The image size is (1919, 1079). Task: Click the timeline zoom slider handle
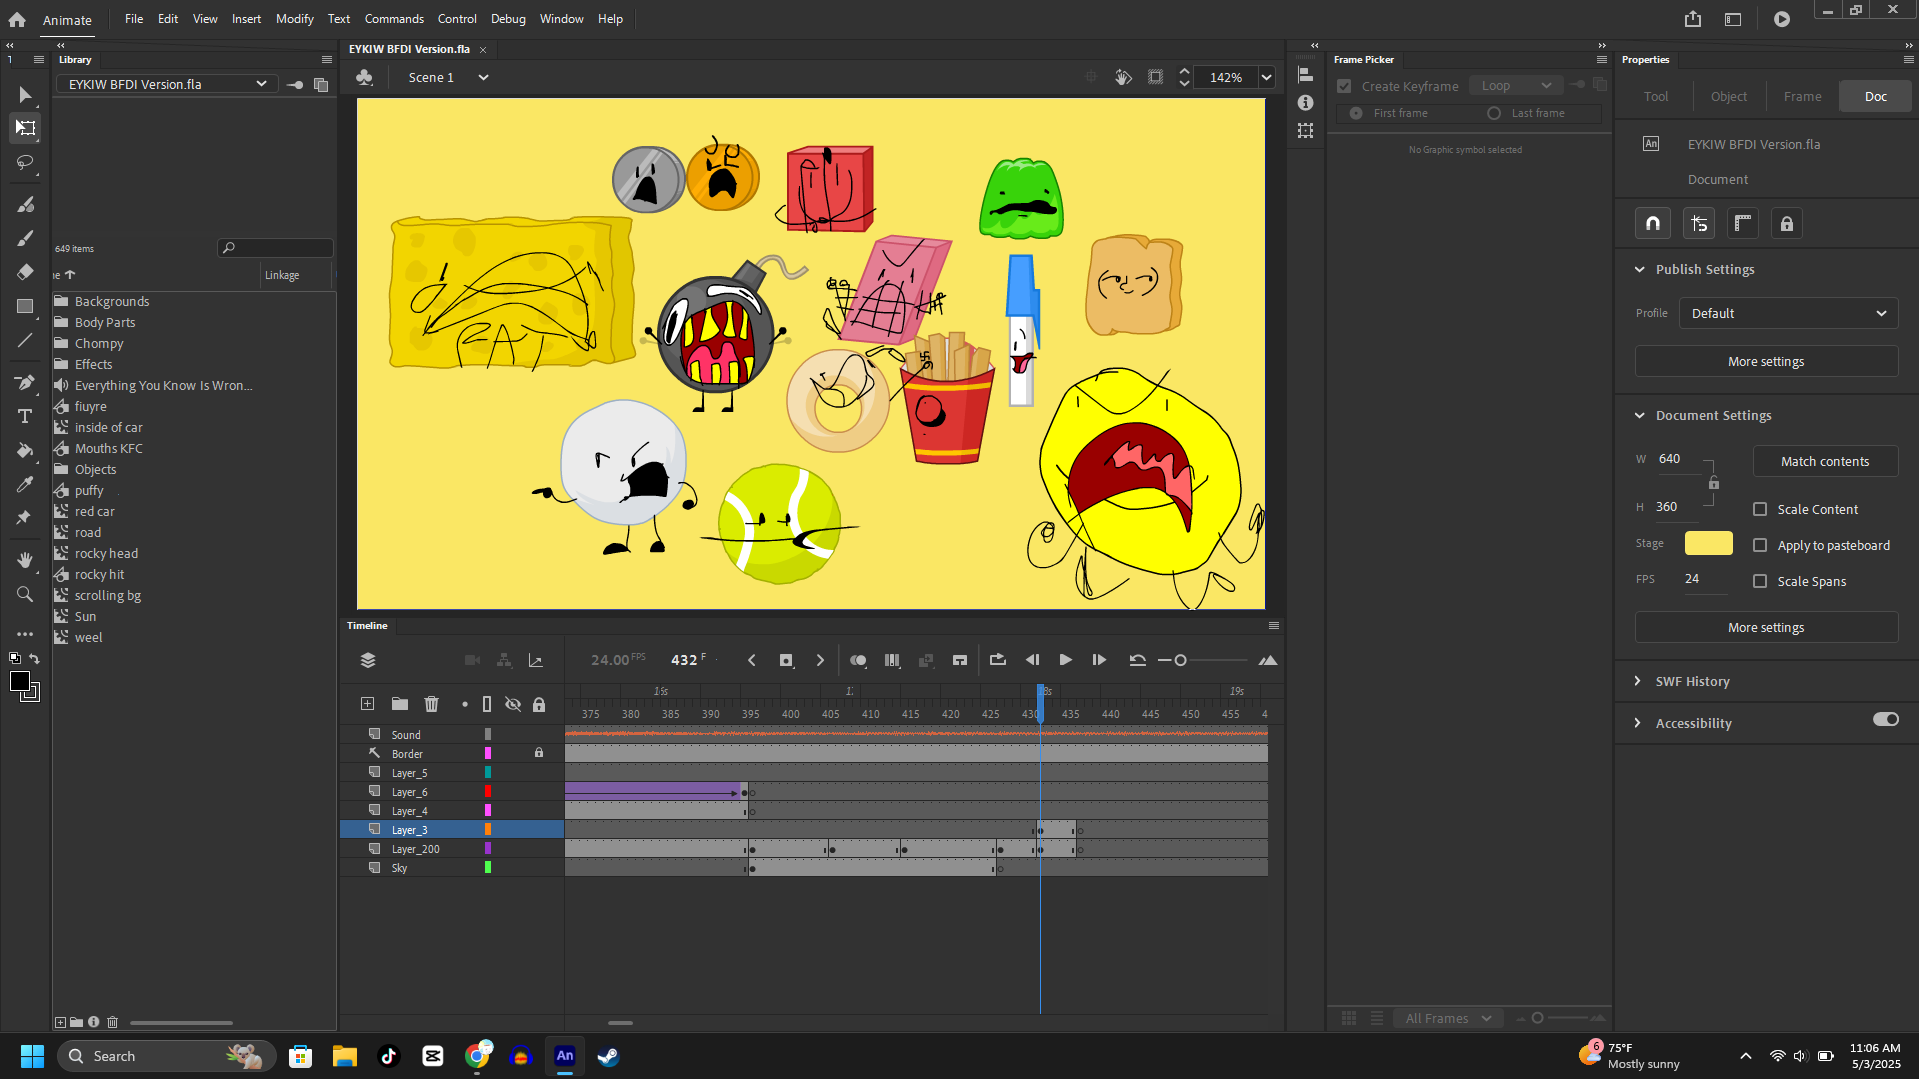point(1180,660)
